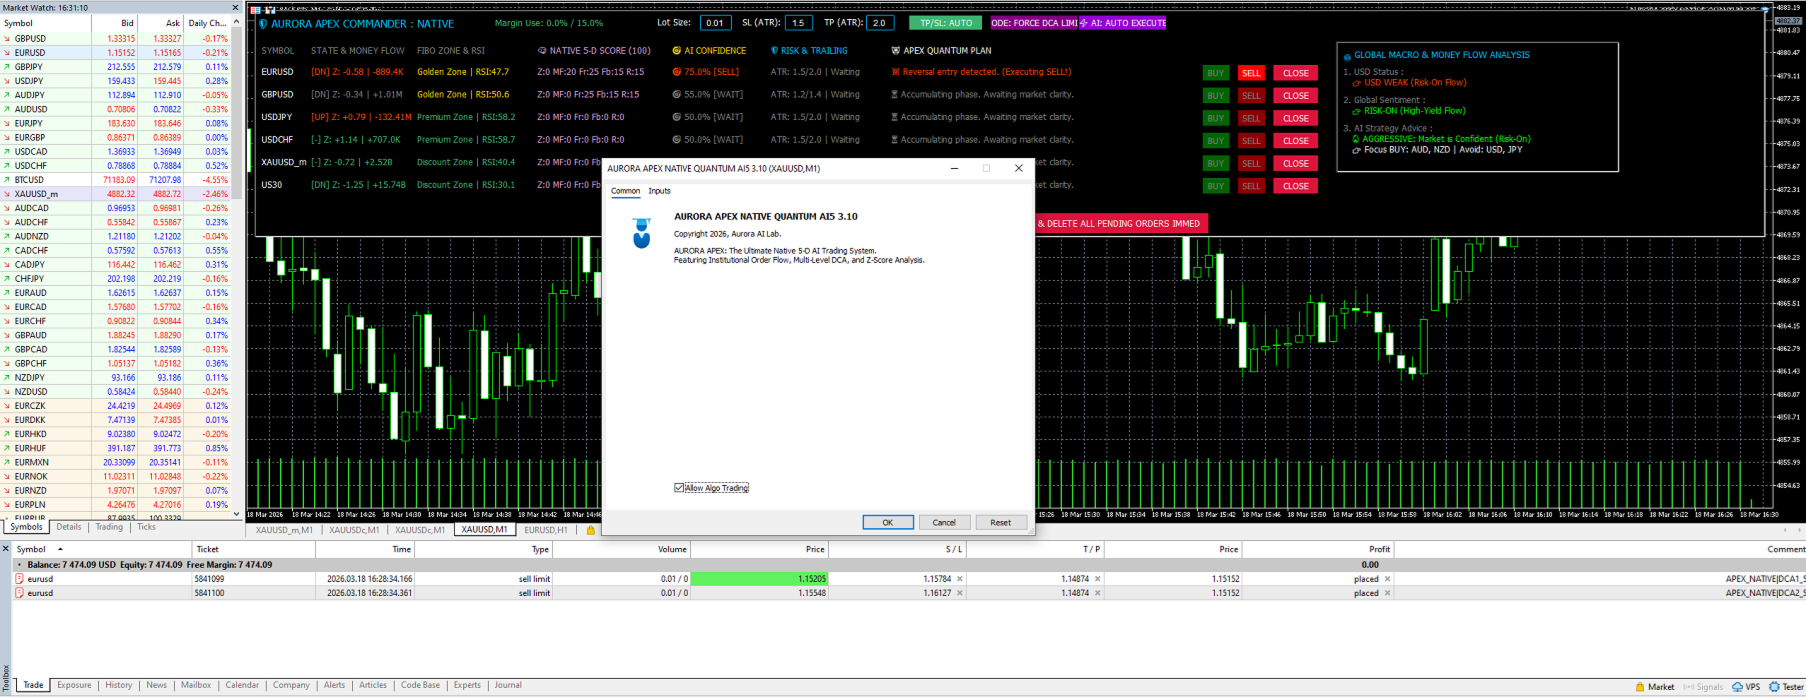Open the VPS status bar icon
Viewport: 1806px width, 697px height.
point(1746,687)
